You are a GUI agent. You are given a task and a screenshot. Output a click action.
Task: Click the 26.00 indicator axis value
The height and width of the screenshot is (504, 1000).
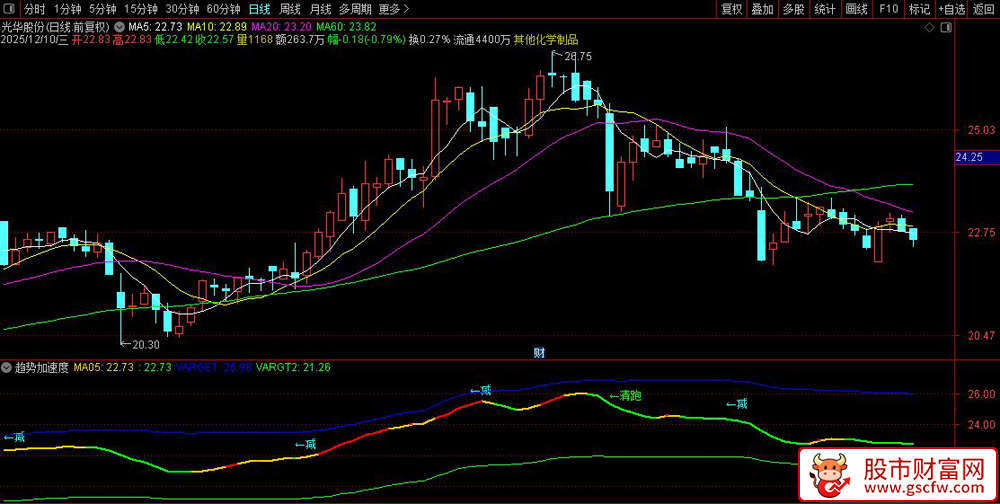(x=980, y=394)
